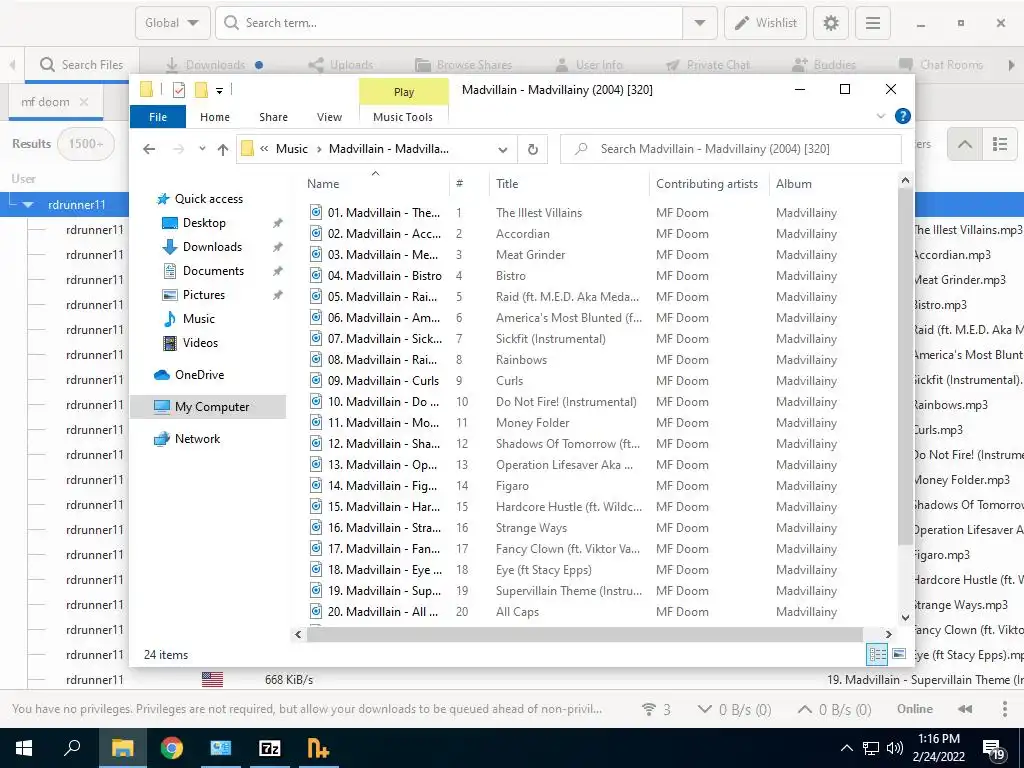This screenshot has height=768, width=1024.
Task: Switch to large thumbnails view icon
Action: (x=899, y=654)
